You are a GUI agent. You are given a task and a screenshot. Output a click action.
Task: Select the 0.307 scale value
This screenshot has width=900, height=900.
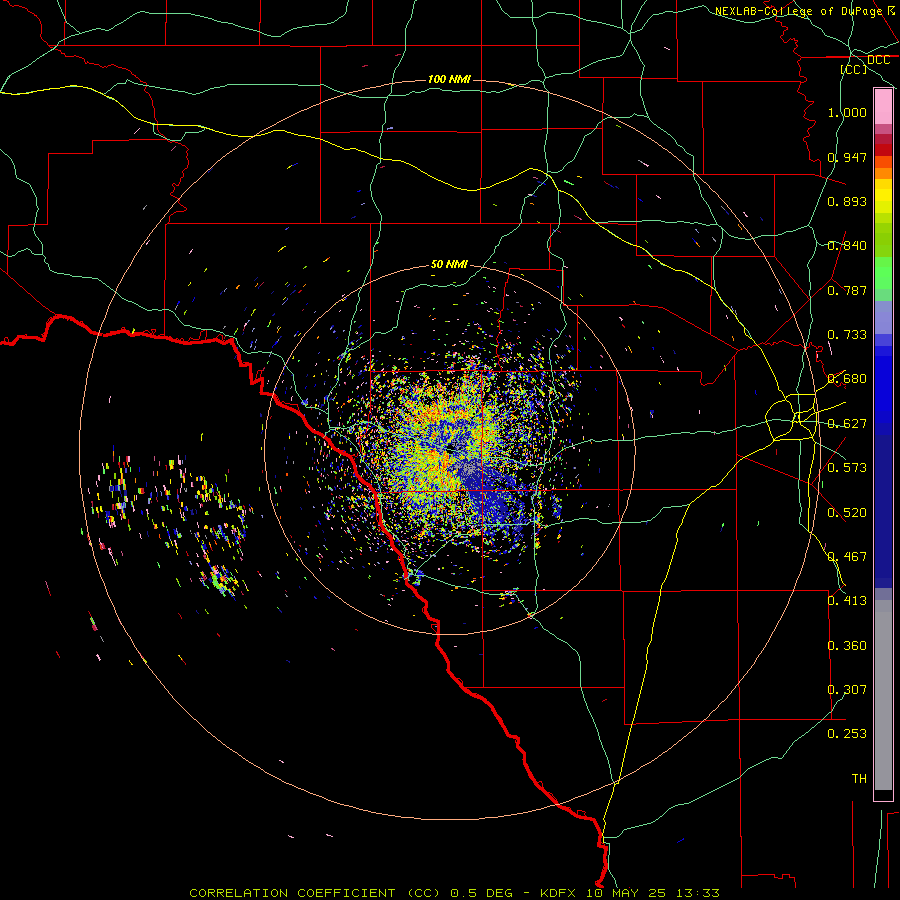coord(847,690)
